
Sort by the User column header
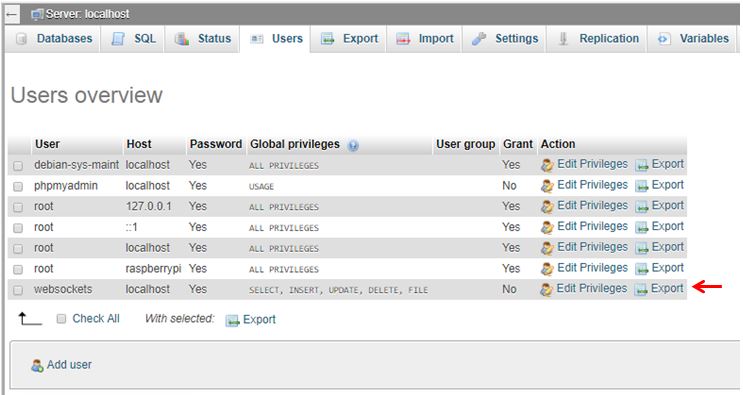click(47, 144)
